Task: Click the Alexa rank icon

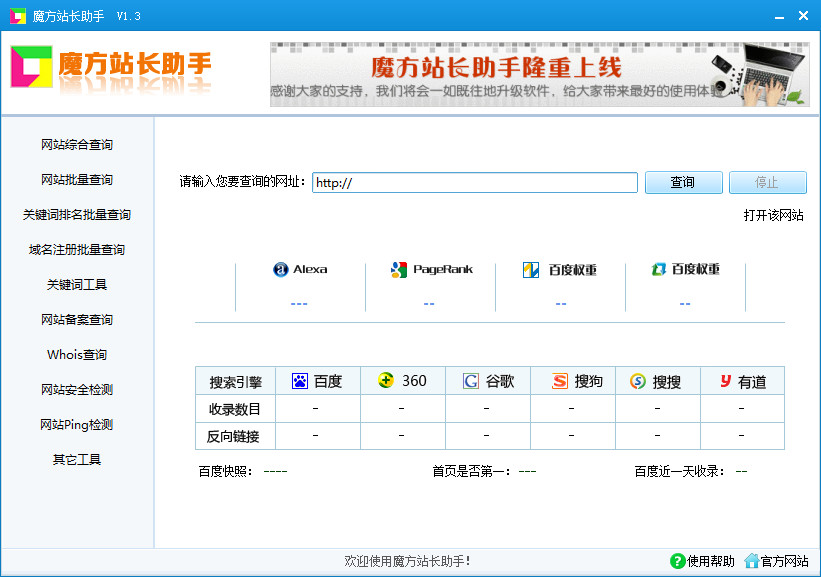Action: pos(281,270)
